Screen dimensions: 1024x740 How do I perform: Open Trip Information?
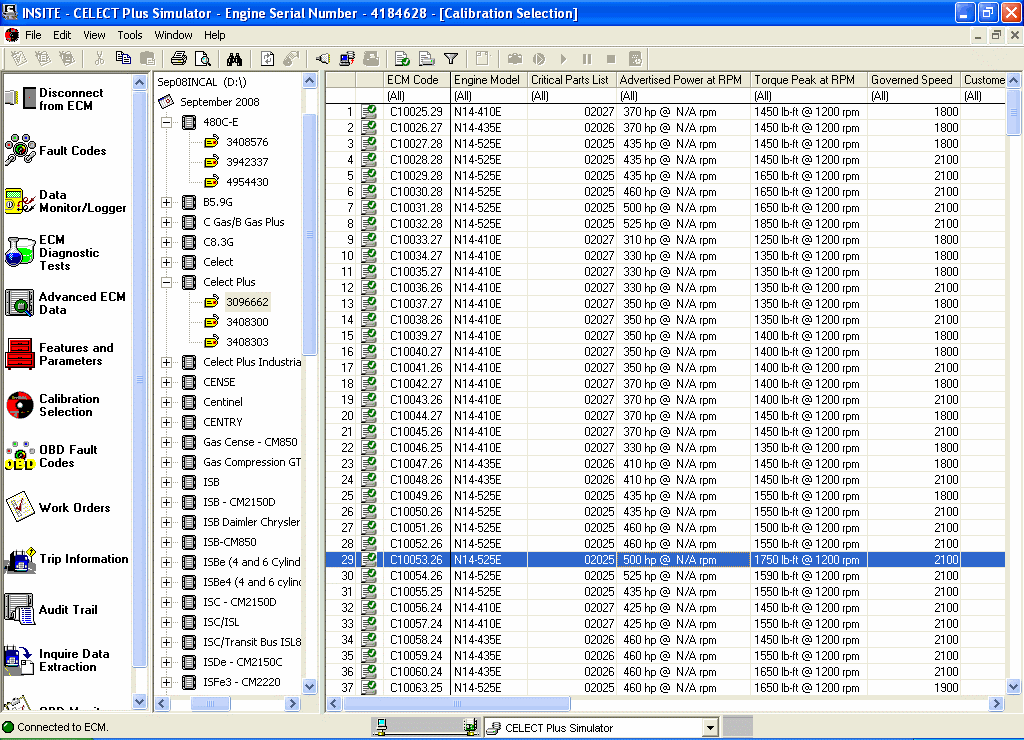coord(67,559)
